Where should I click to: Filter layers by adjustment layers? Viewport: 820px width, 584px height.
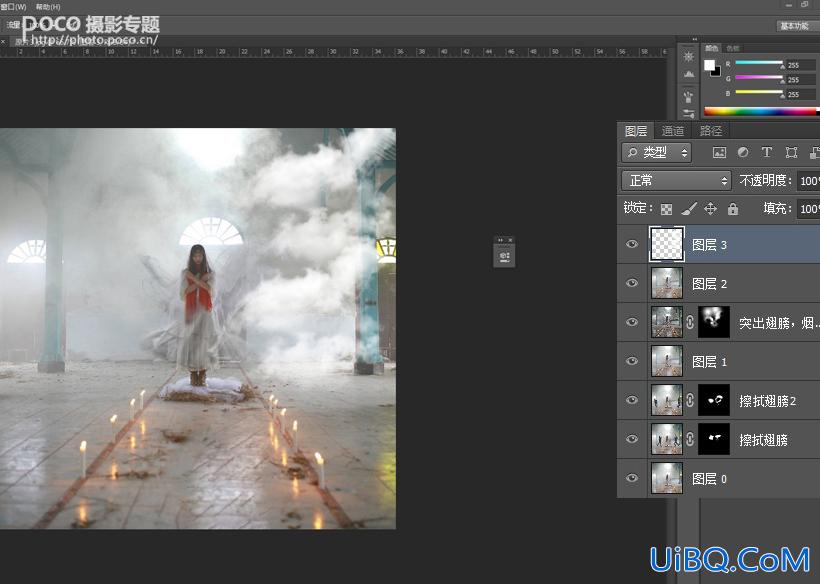pos(743,152)
